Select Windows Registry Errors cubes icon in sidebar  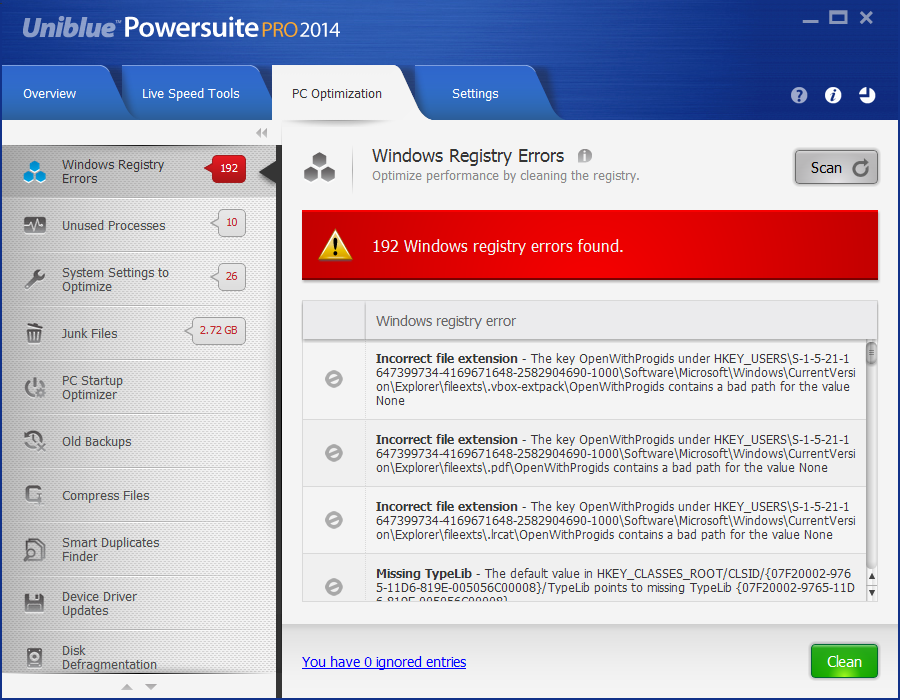tap(34, 172)
